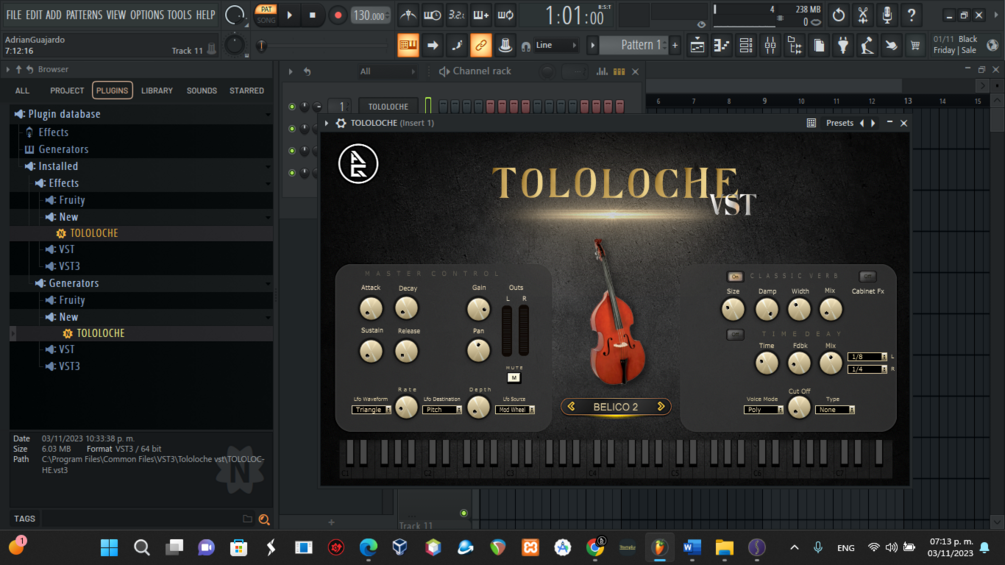Click the stop button
This screenshot has width=1005, height=565.
point(313,15)
